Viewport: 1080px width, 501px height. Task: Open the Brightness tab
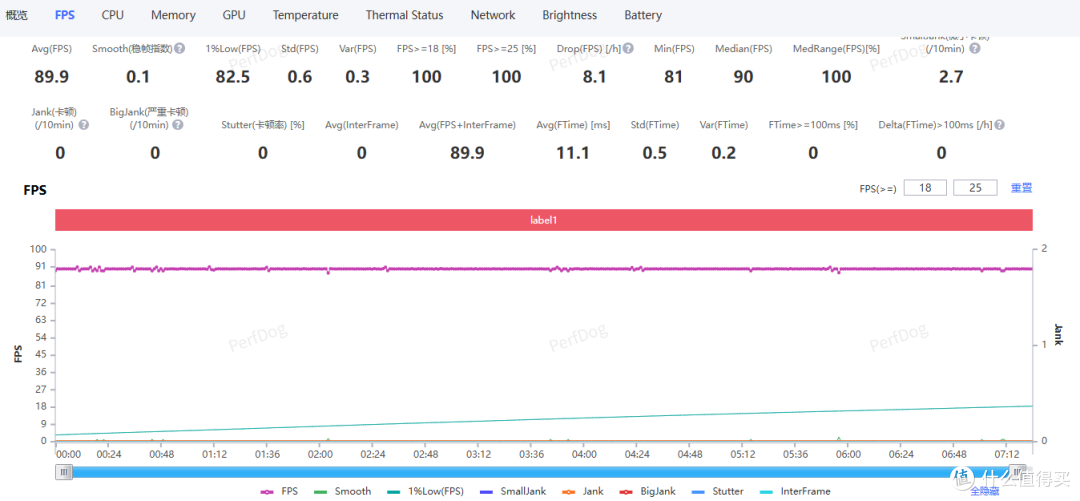[x=570, y=14]
